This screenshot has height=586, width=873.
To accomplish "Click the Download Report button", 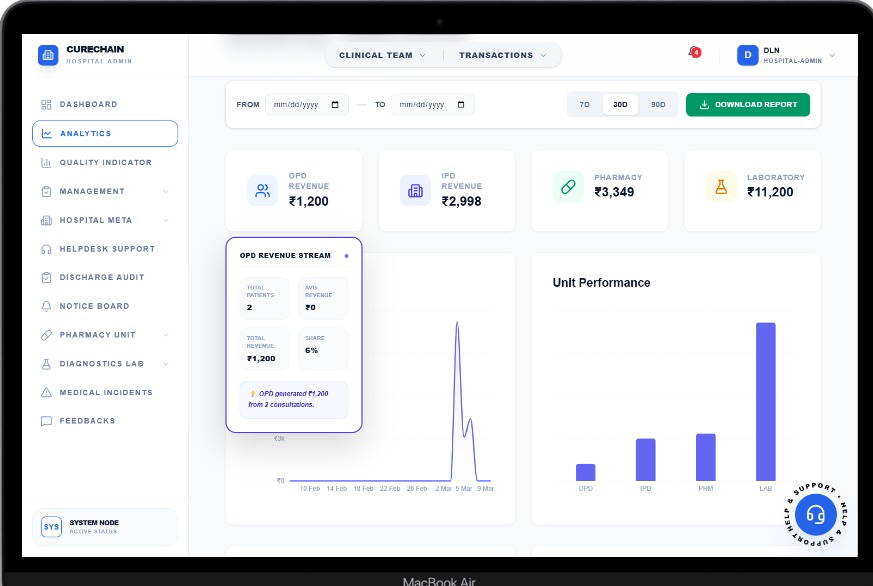I will (748, 104).
